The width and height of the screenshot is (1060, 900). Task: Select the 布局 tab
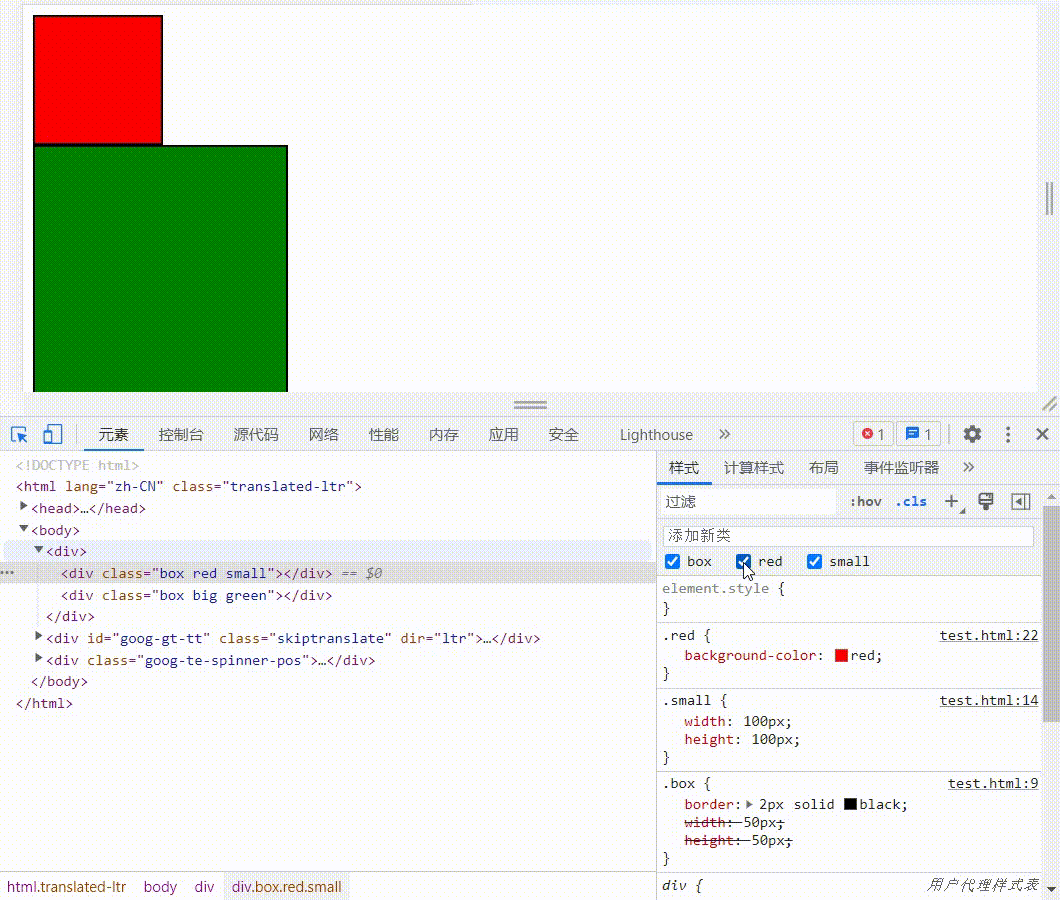coord(824,467)
